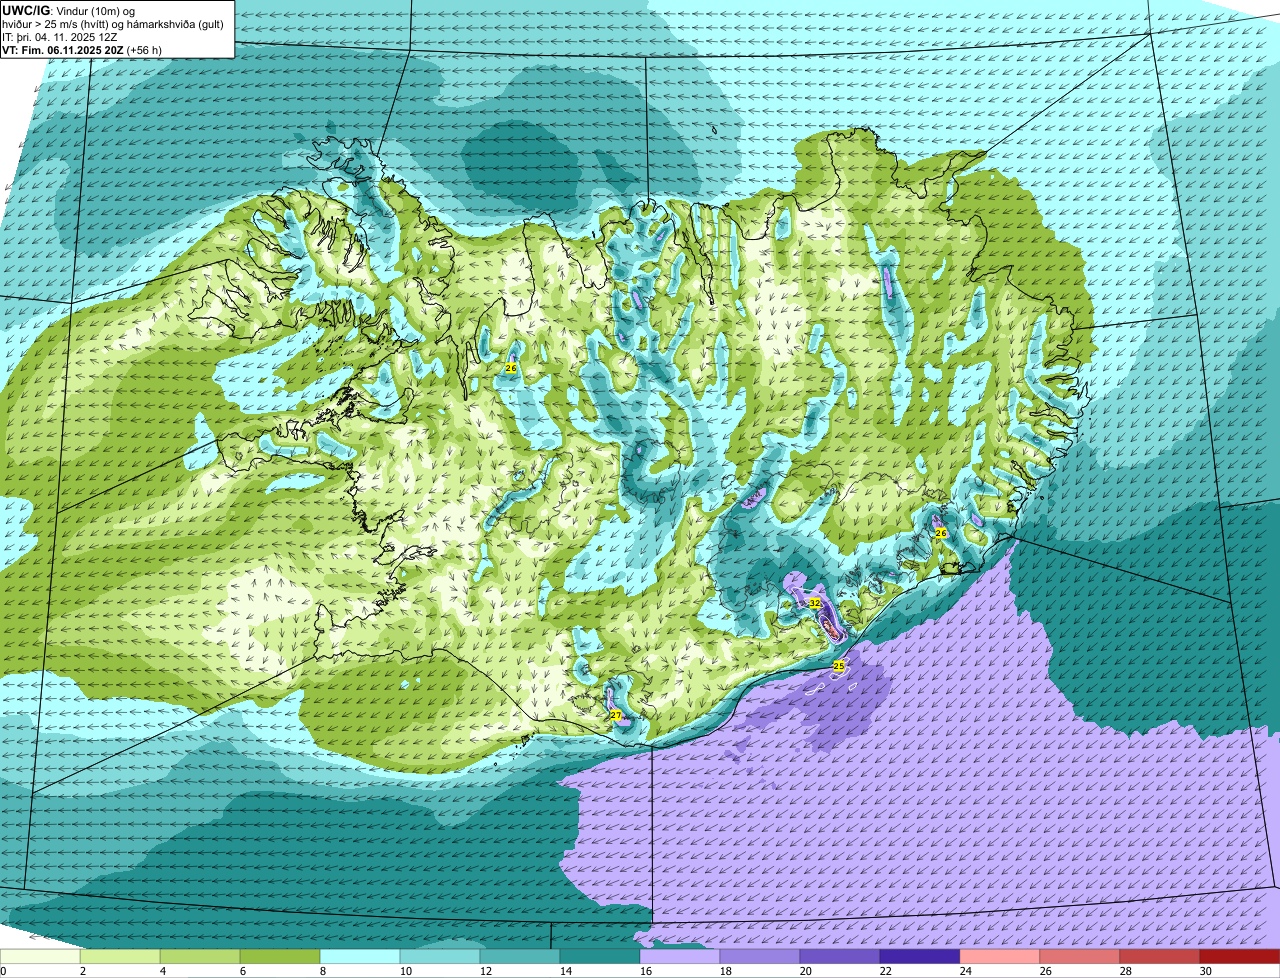Click the '4' scale value on the colorbar
The width and height of the screenshot is (1280, 978).
[x=162, y=971]
